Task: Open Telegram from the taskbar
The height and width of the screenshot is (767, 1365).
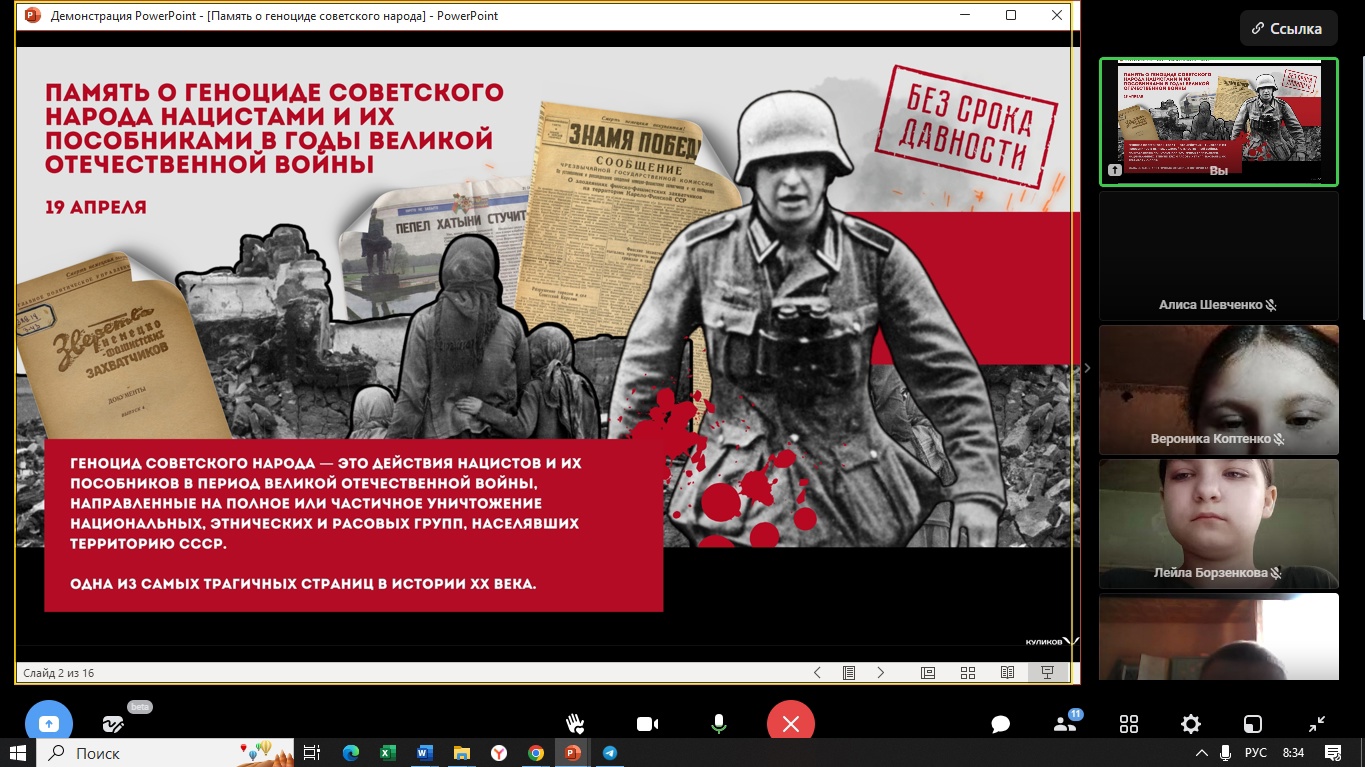Action: click(610, 752)
